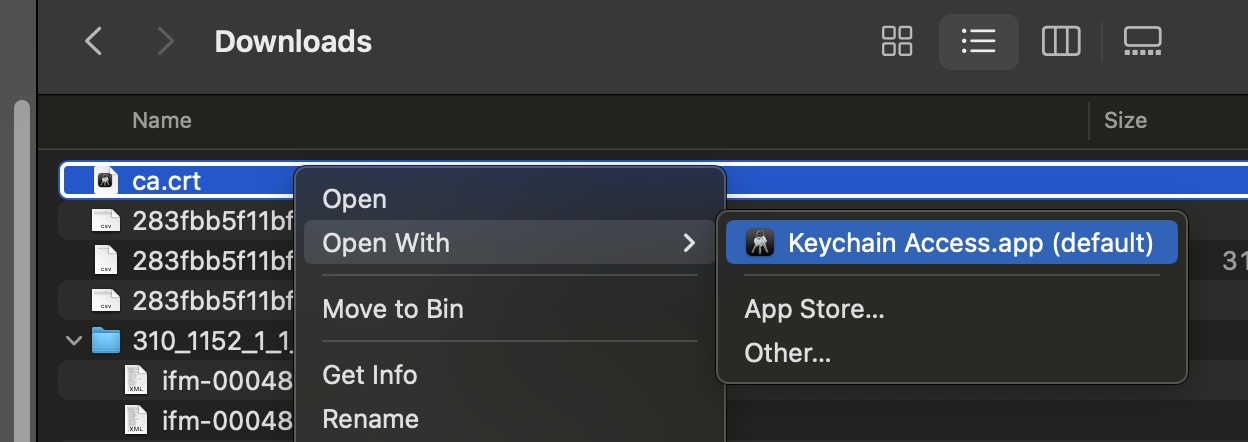This screenshot has width=1248, height=442.
Task: Expand the Open With submenu arrow
Action: 688,243
